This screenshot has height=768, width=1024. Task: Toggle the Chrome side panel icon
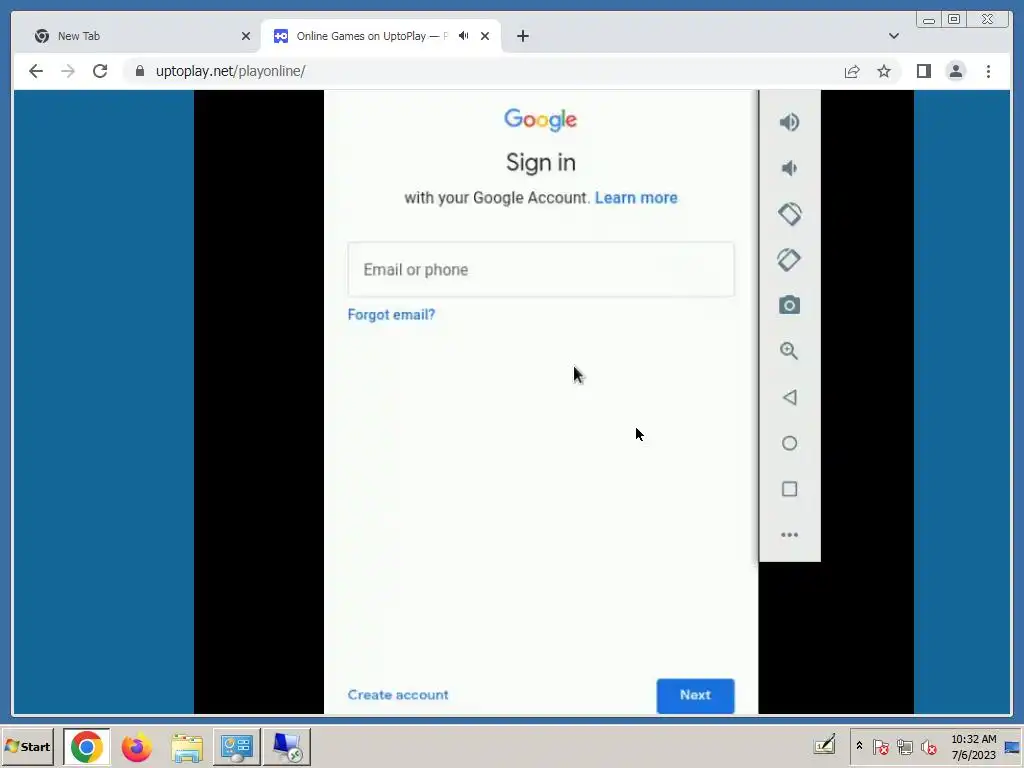coord(923,71)
